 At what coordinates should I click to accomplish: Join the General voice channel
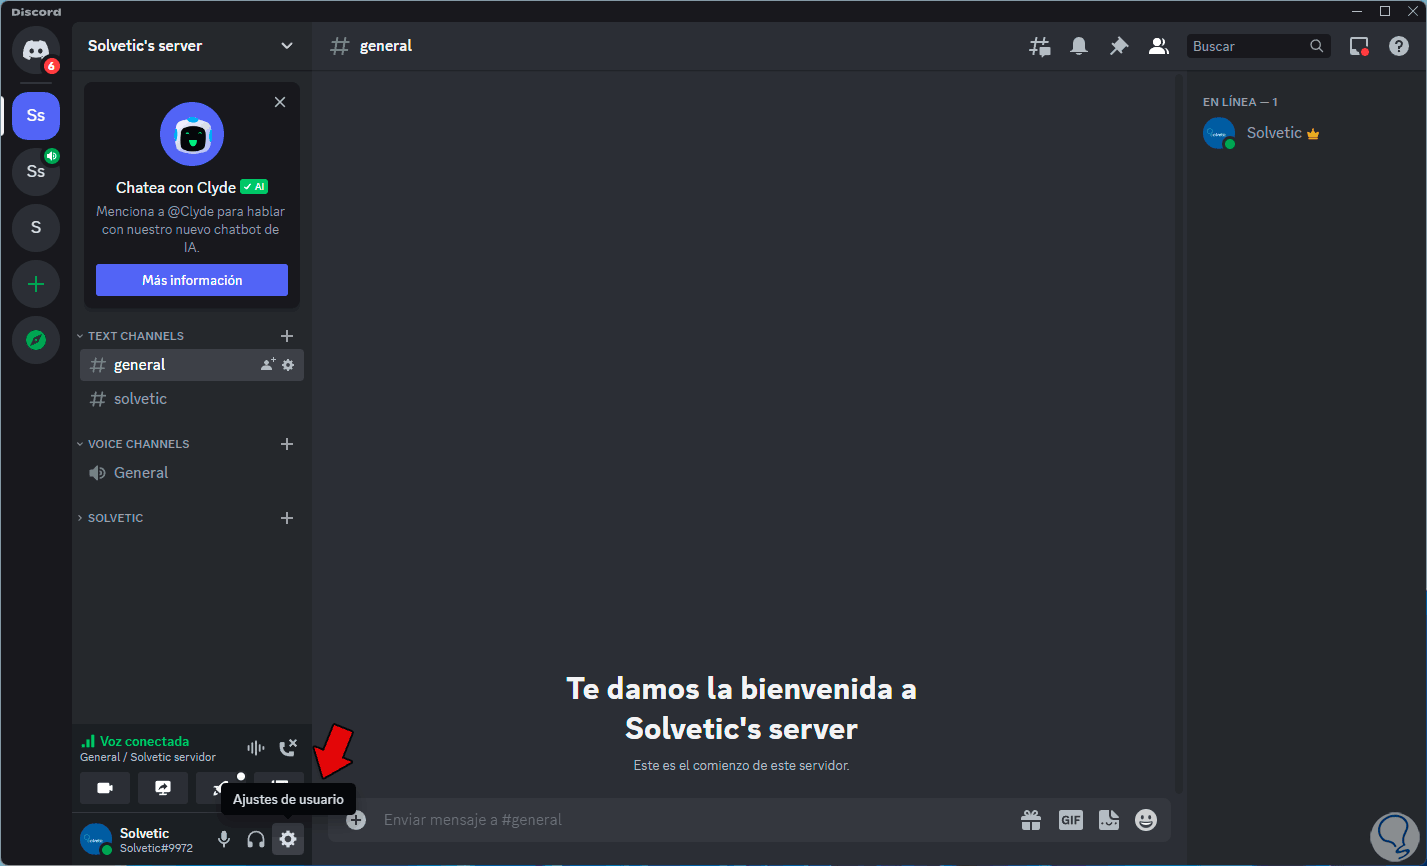point(191,473)
